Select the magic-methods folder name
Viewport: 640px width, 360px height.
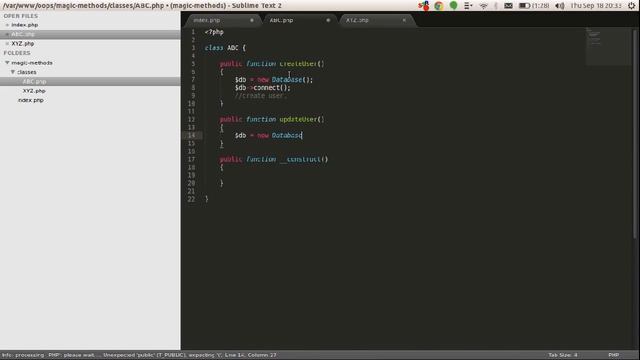[x=32, y=63]
